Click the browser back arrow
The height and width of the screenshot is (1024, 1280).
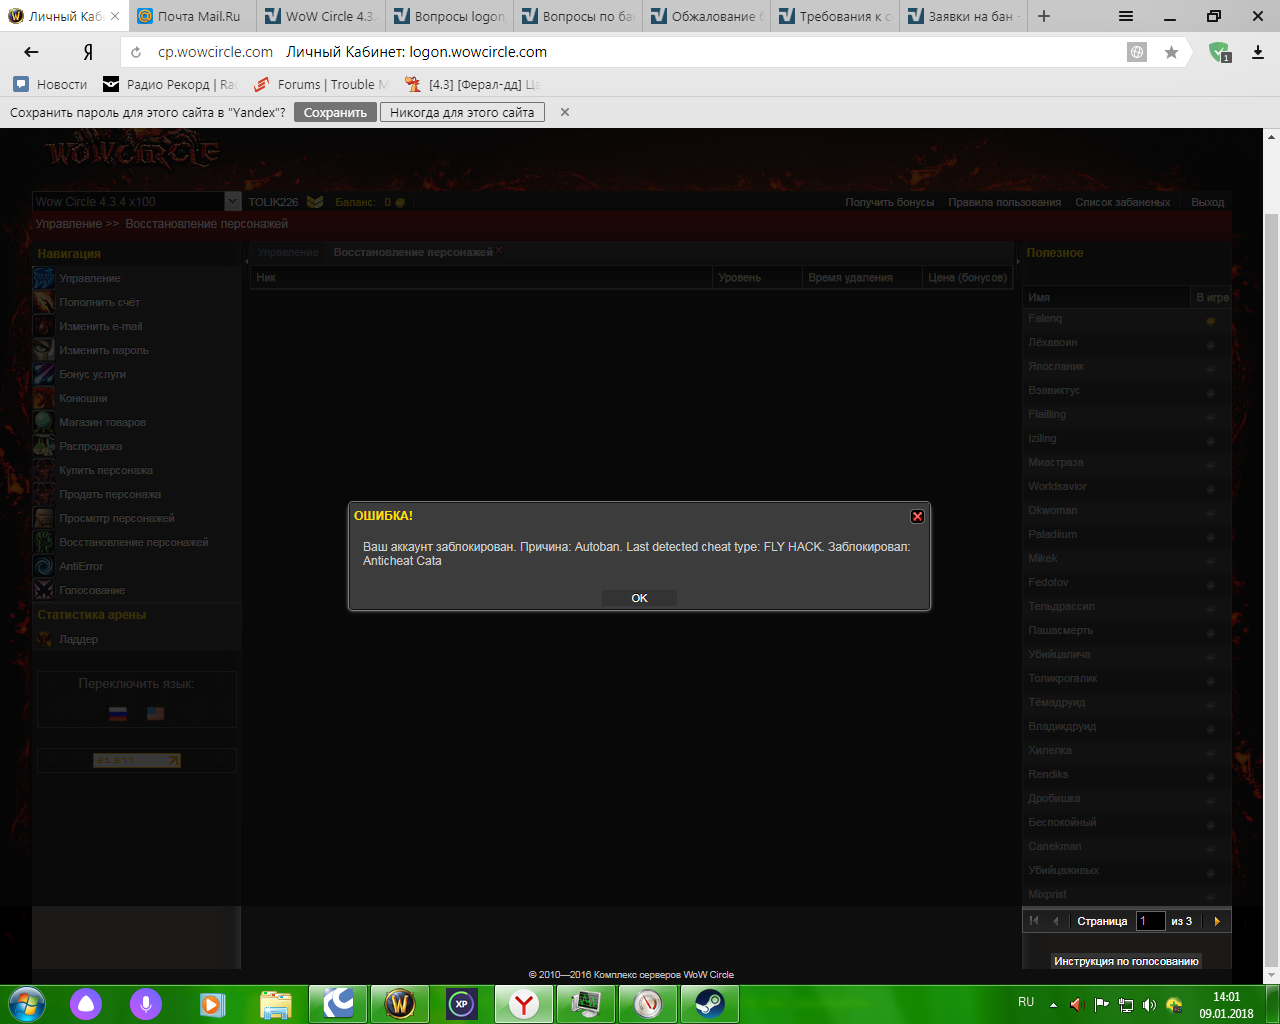pos(31,52)
